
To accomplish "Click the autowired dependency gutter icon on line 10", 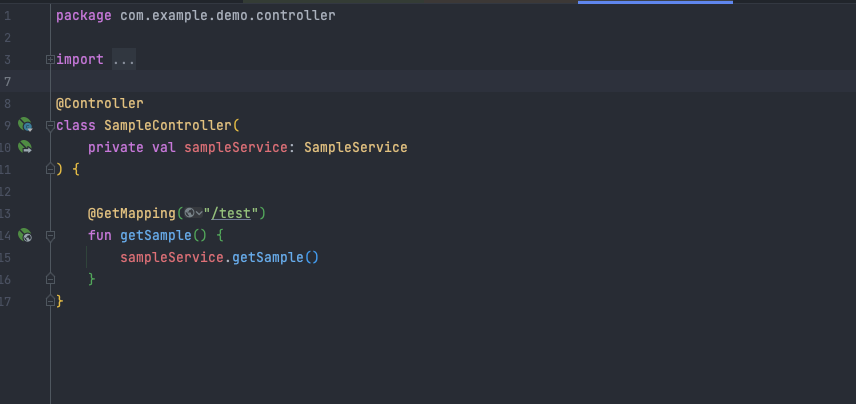I will pyautogui.click(x=25, y=147).
